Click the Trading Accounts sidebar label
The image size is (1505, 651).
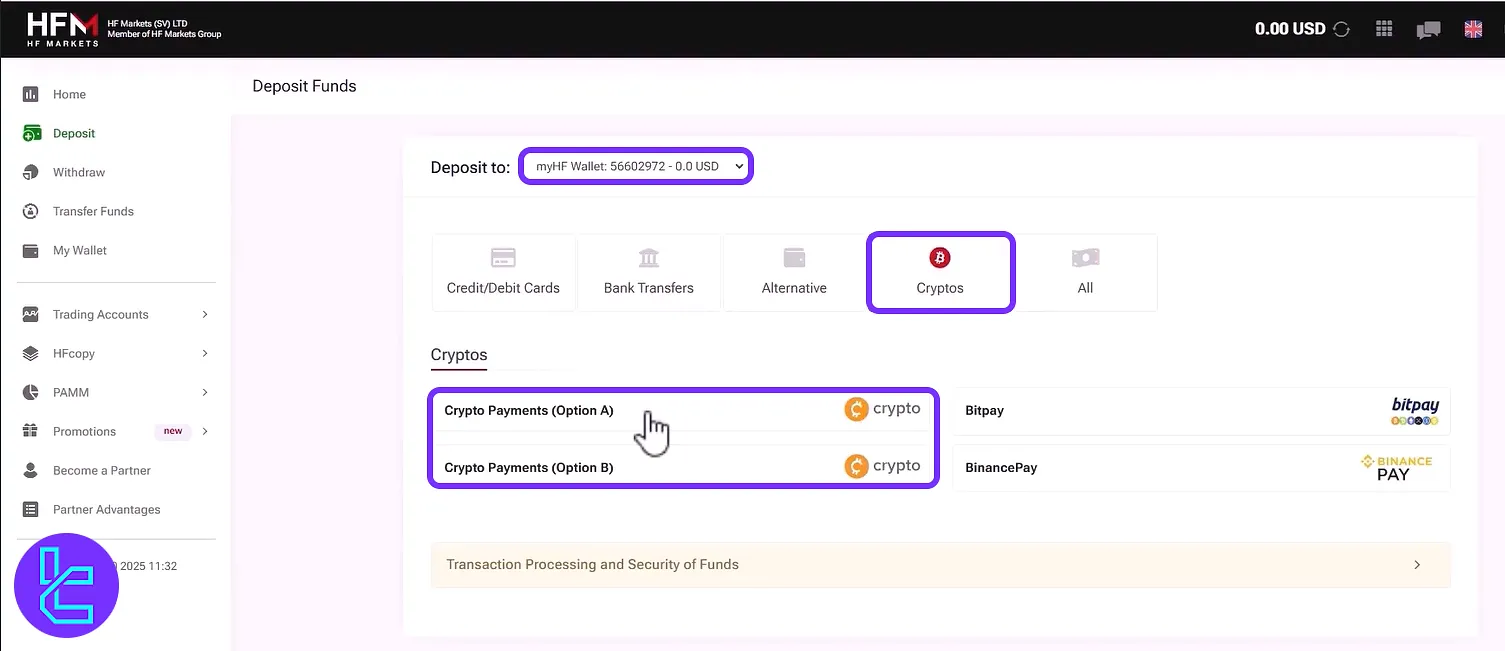tap(101, 314)
